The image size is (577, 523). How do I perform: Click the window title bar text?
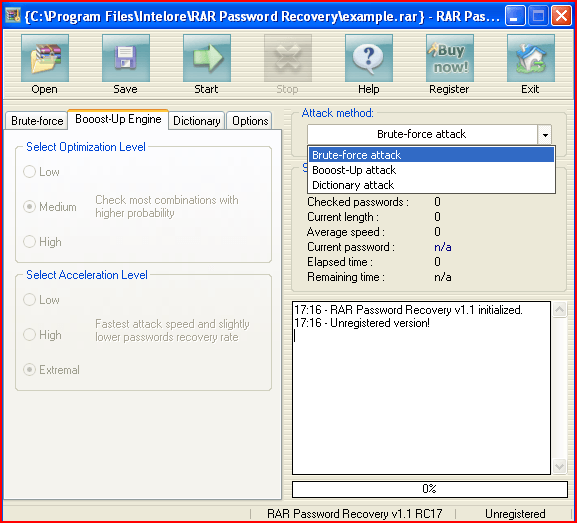pyautogui.click(x=262, y=16)
